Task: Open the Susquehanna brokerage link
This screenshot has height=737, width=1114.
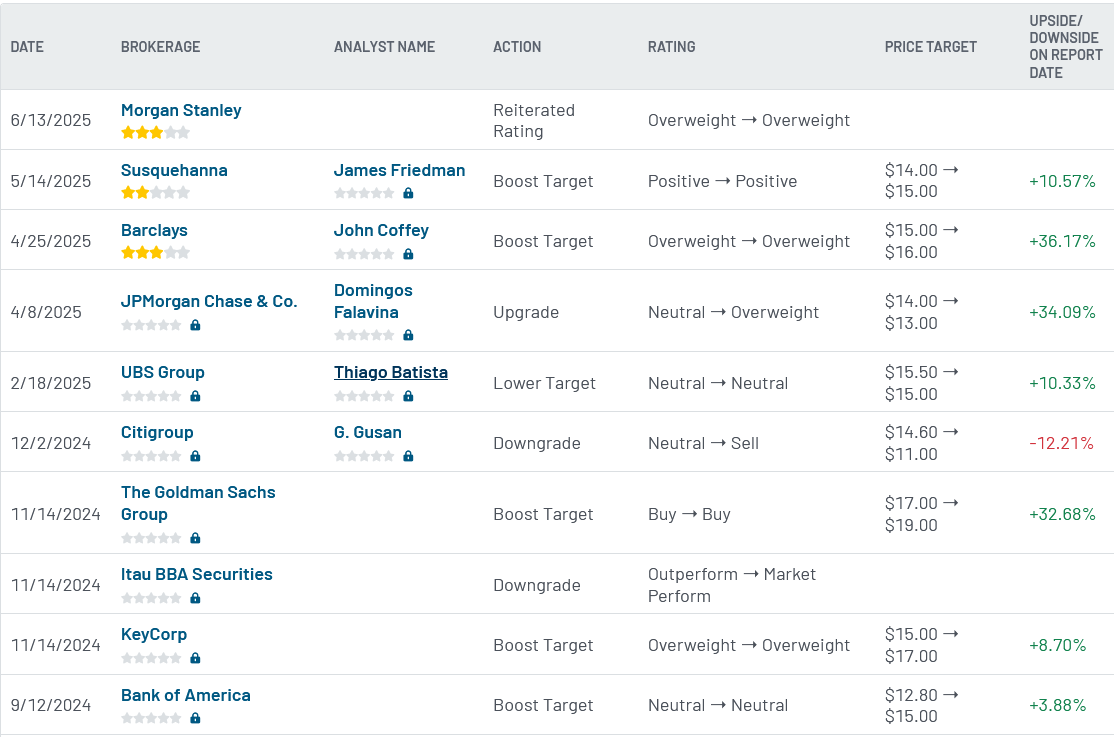Action: (x=174, y=171)
